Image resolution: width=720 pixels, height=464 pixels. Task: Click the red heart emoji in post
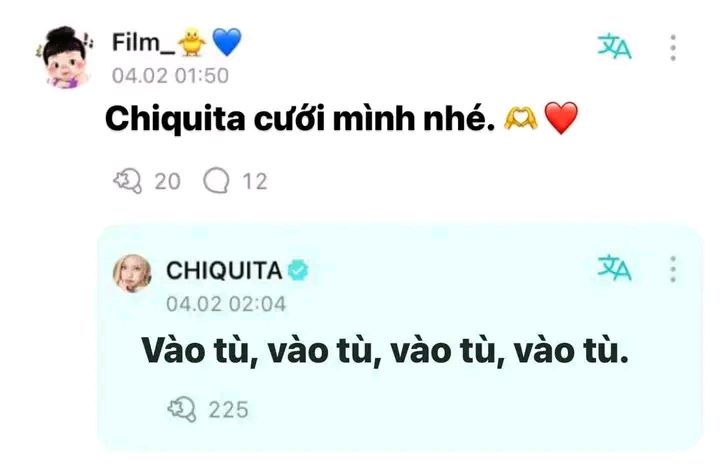561,118
